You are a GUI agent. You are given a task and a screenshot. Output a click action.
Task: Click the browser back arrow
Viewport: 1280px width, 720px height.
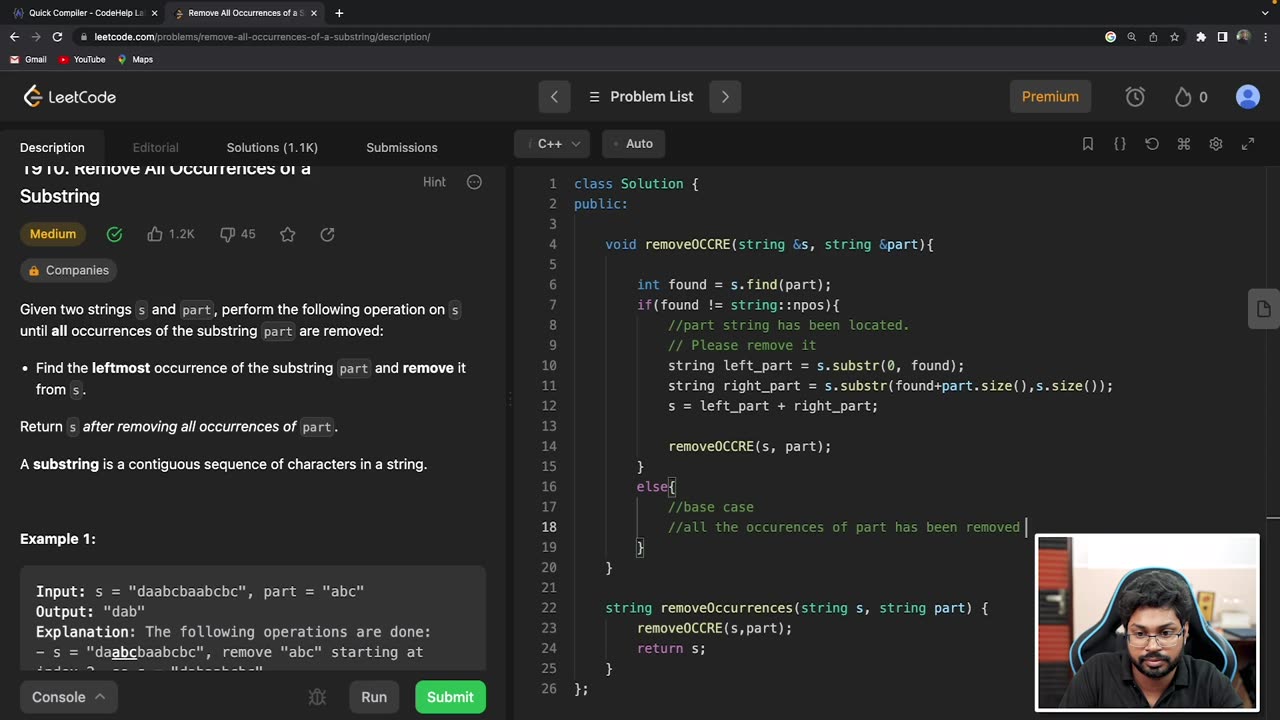pyautogui.click(x=14, y=37)
